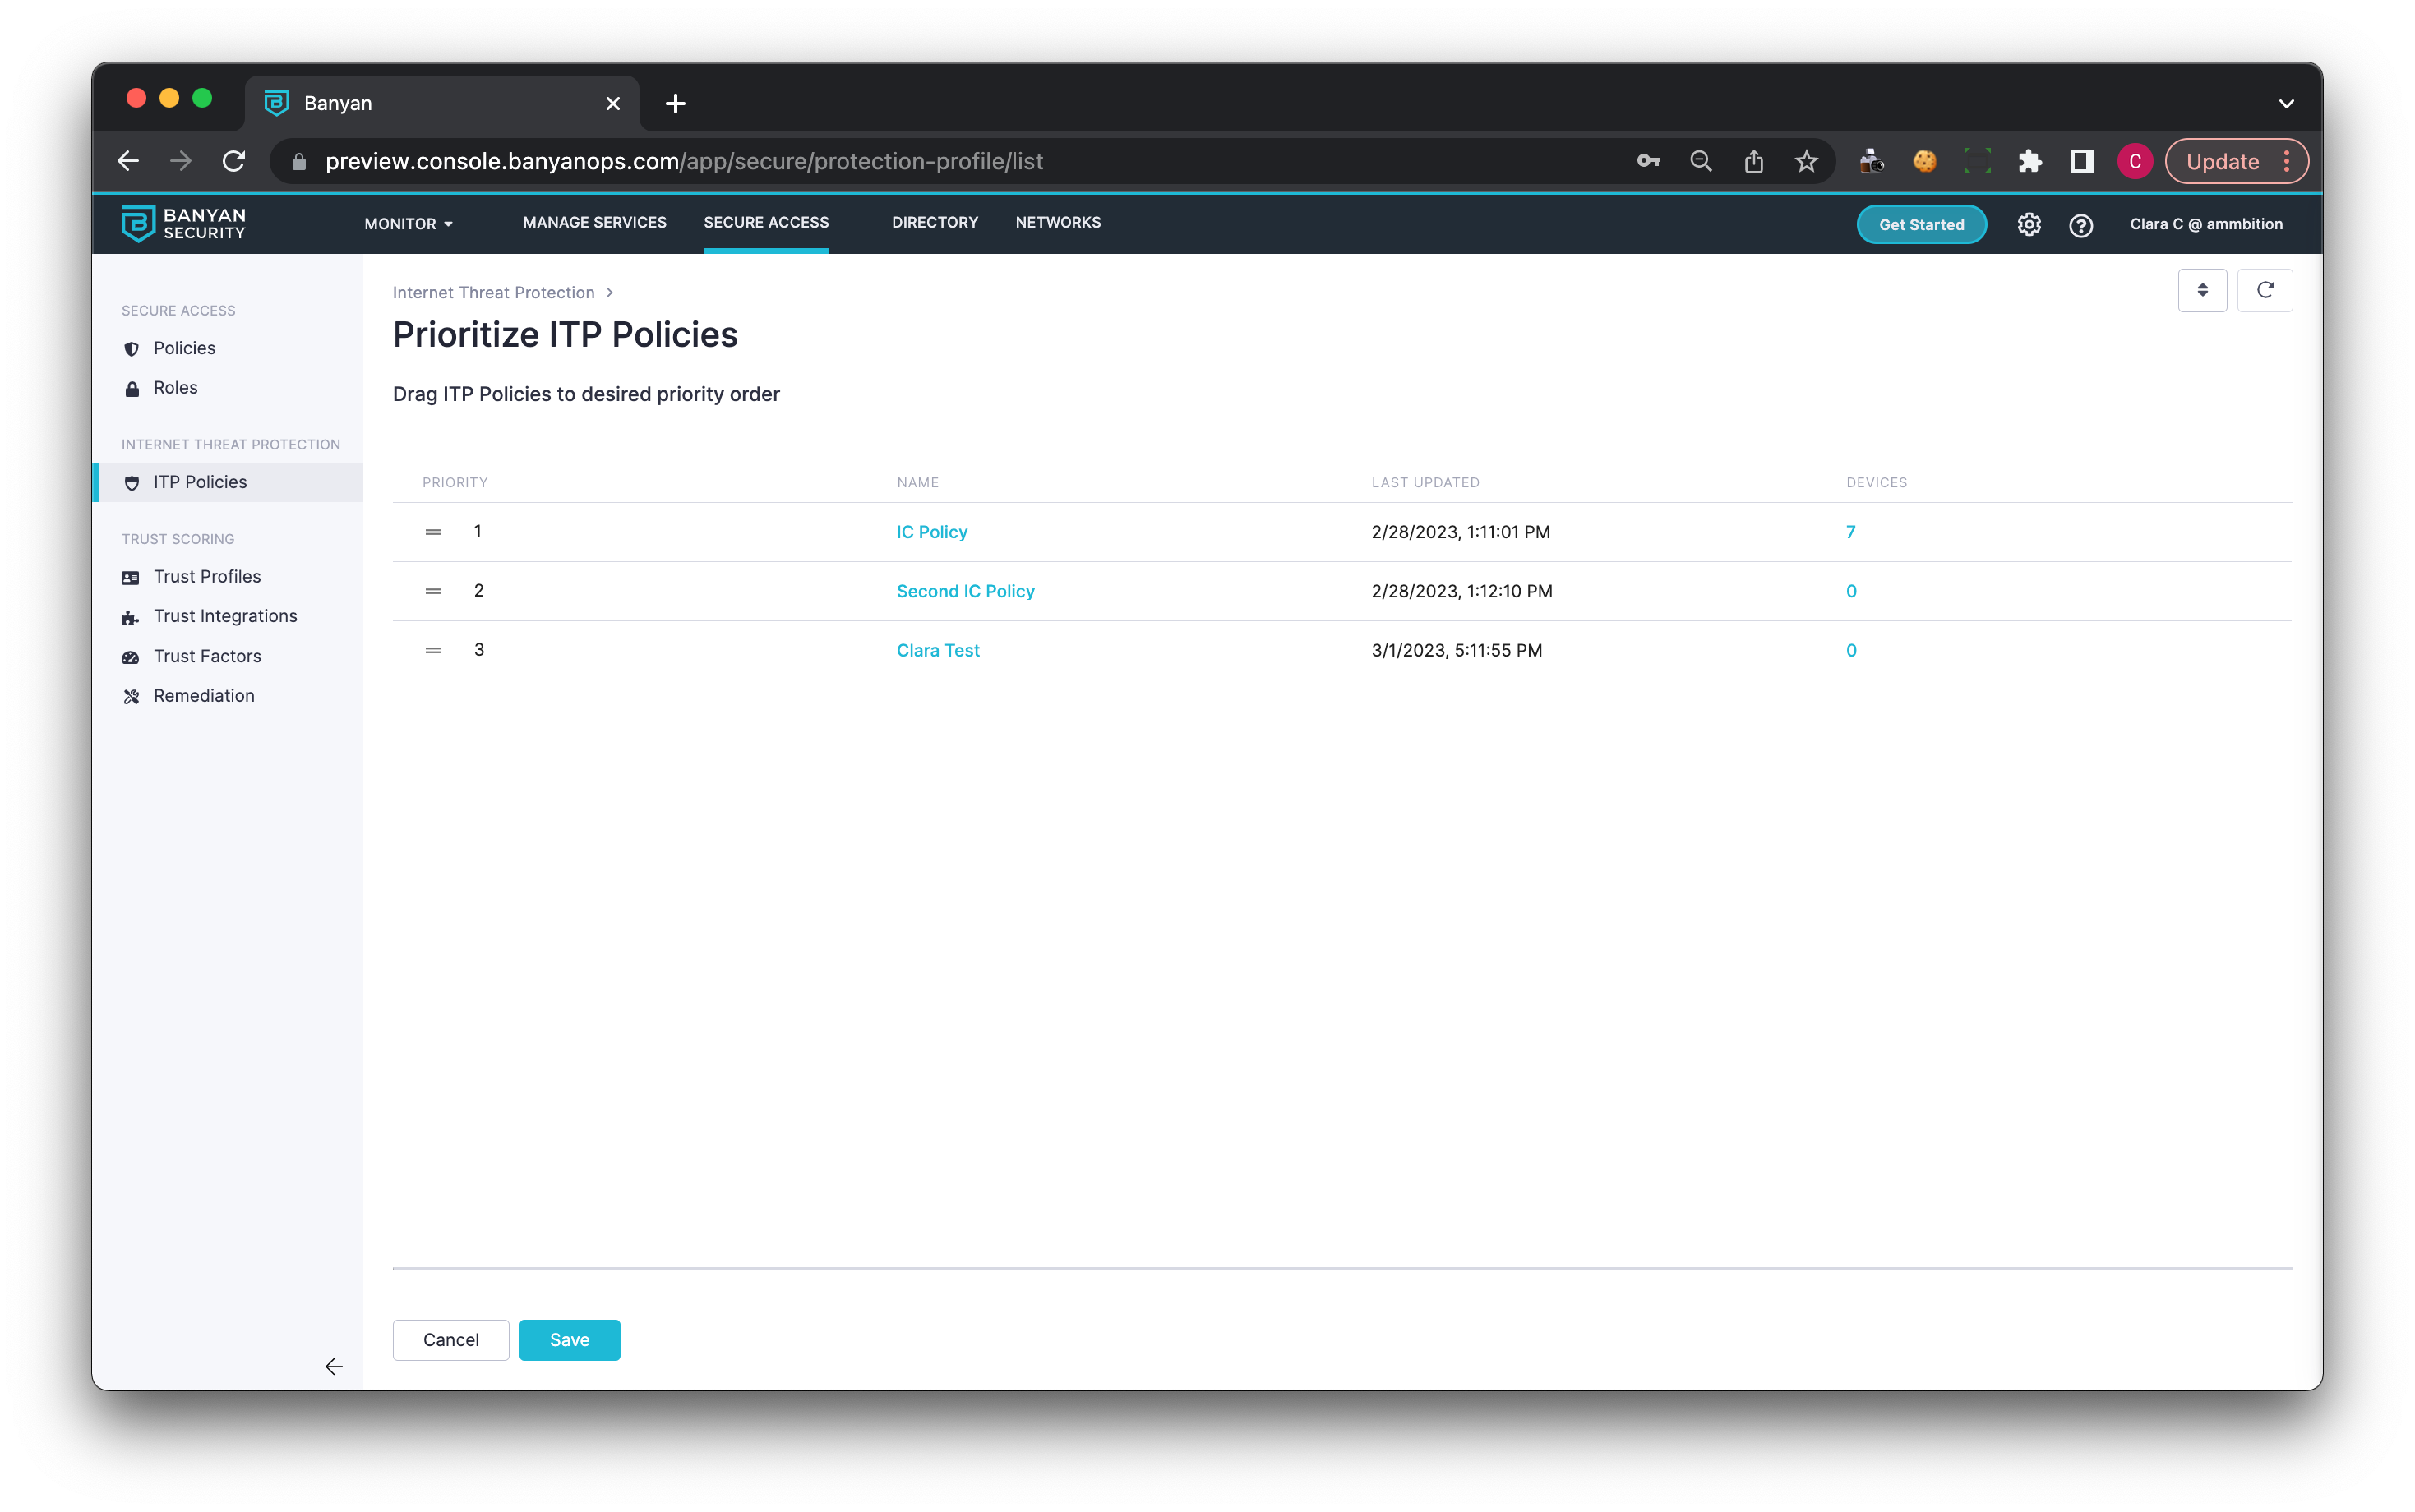2415x1512 pixels.
Task: Click the '3/1/2023, 5:11:55 PM' timestamp
Action: tap(1456, 650)
